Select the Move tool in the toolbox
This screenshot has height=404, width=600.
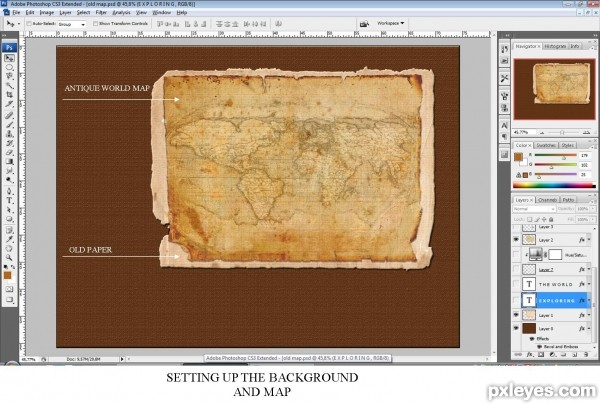point(9,58)
